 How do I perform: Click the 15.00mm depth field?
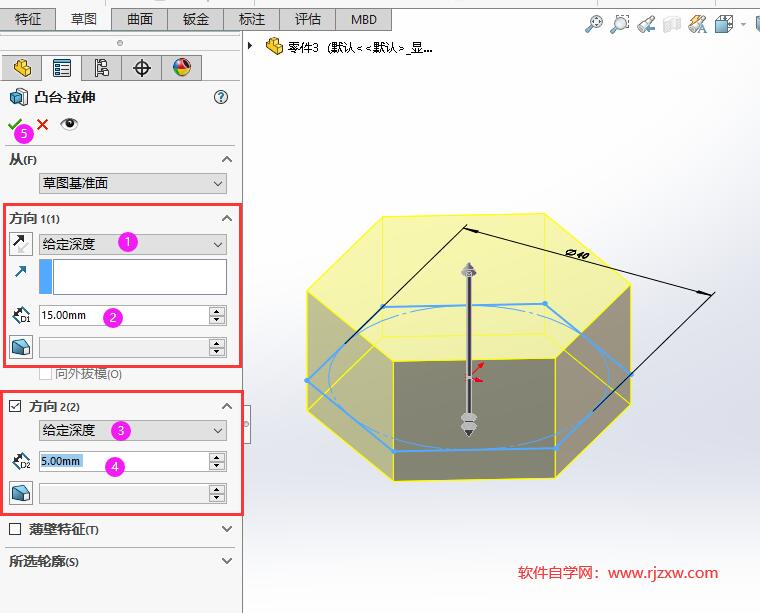[124, 315]
